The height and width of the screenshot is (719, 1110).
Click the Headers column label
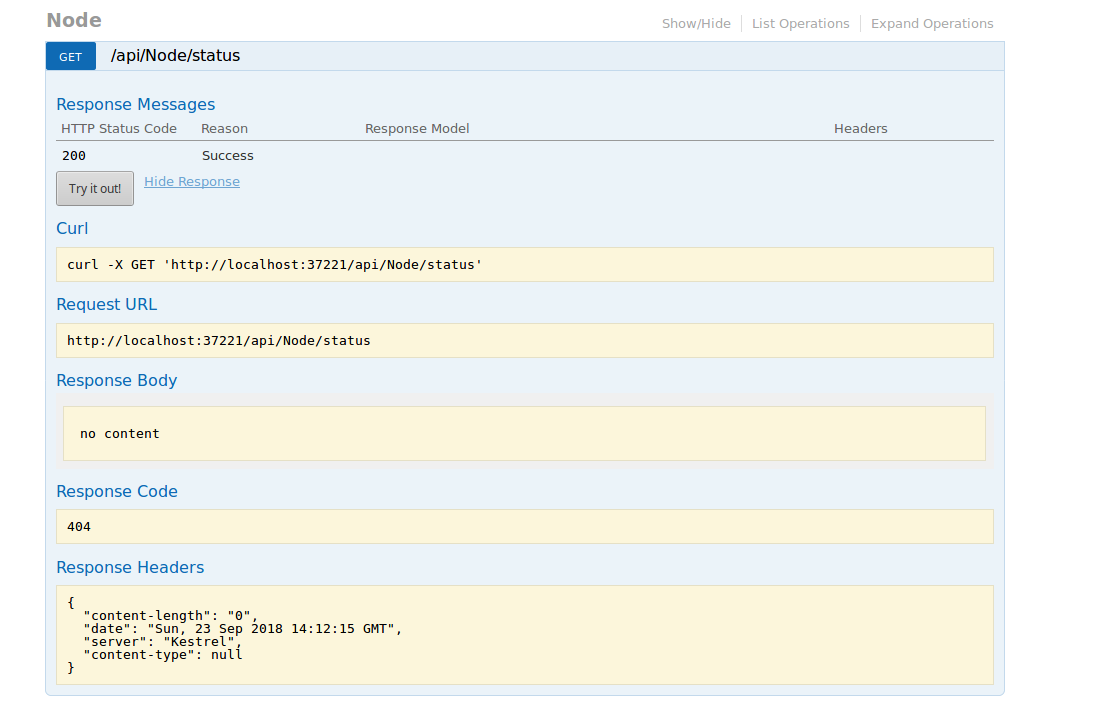860,128
